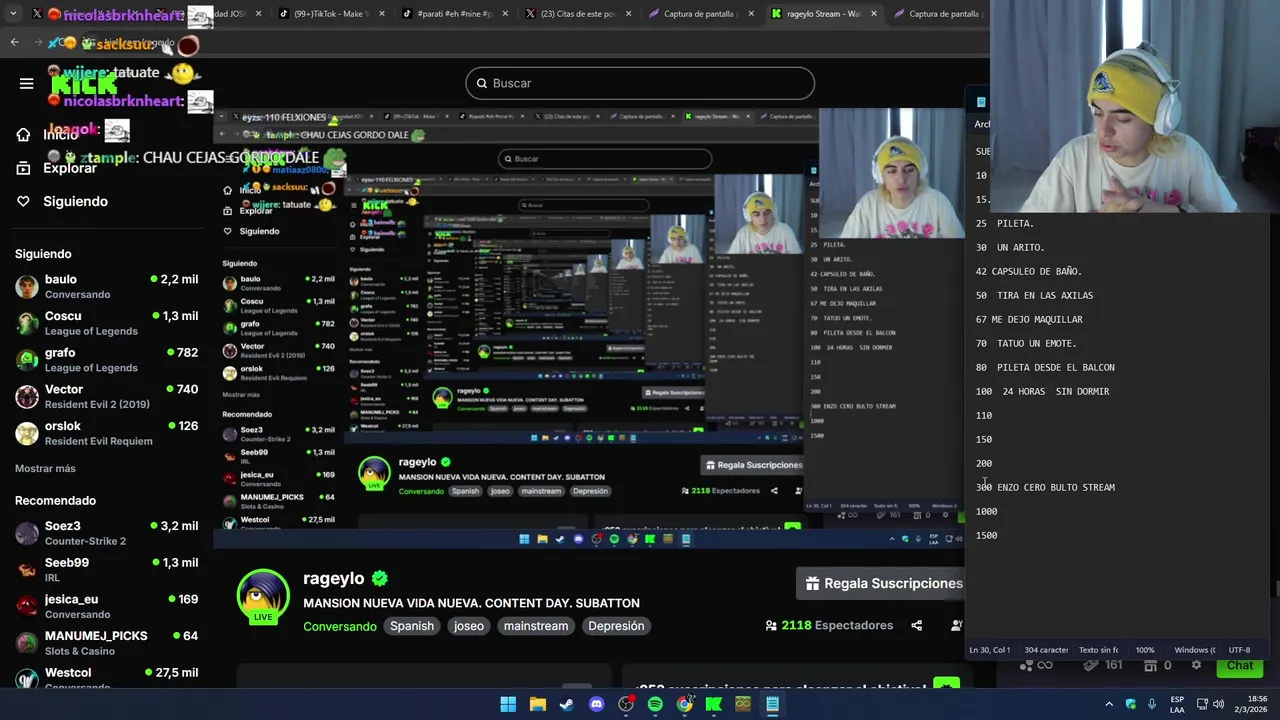Open the Kick hamburger menu
The width and height of the screenshot is (1280, 720).
(x=26, y=84)
